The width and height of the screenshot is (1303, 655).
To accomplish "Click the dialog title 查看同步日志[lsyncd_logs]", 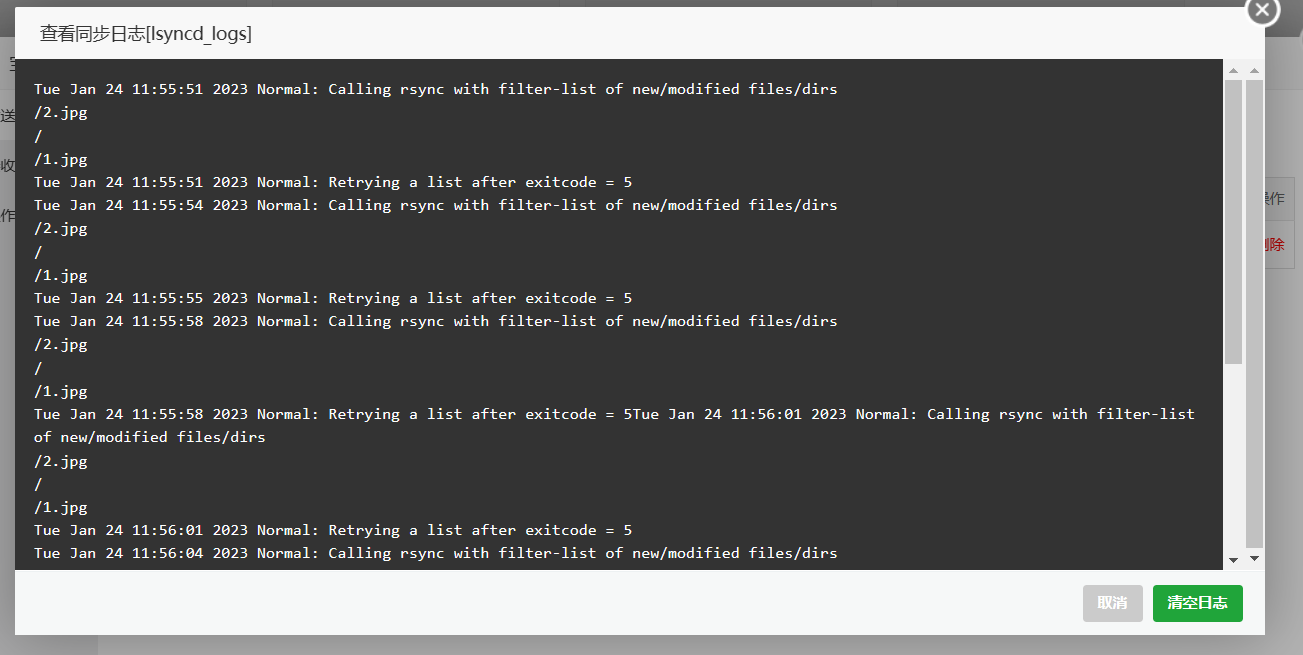I will tap(146, 34).
